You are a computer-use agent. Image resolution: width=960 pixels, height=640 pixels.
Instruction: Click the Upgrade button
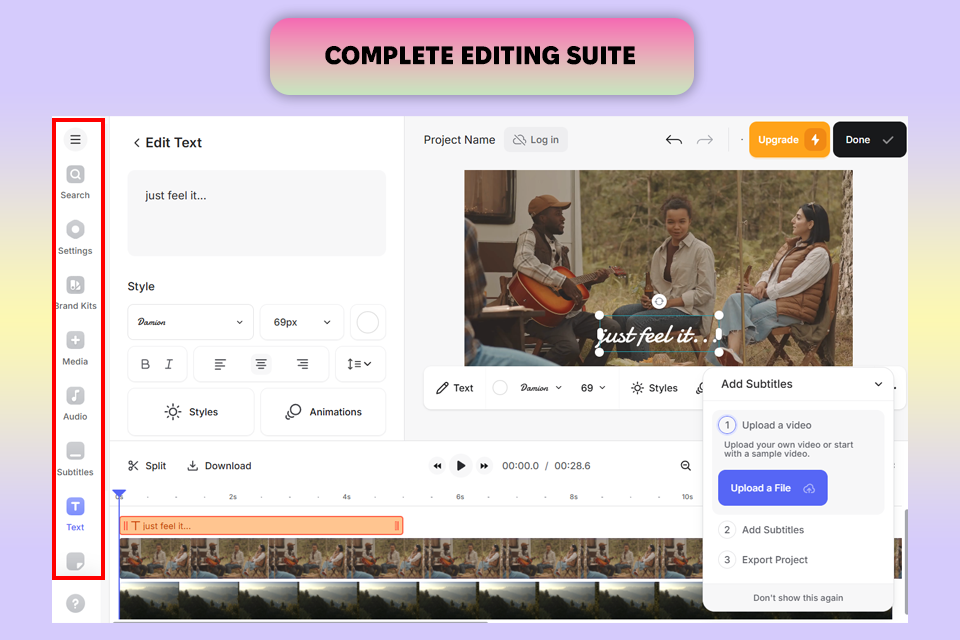pyautogui.click(x=789, y=140)
